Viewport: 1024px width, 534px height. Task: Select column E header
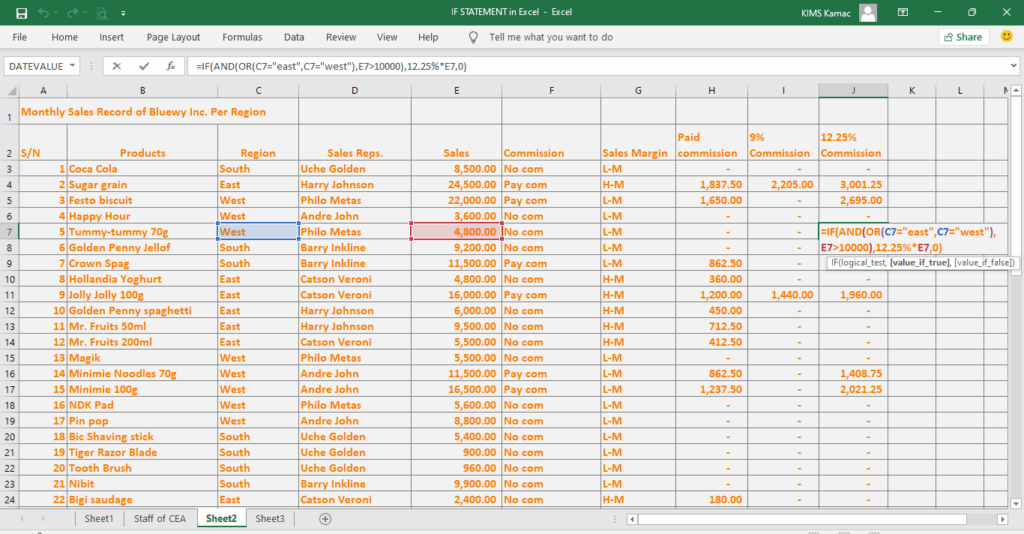point(456,91)
